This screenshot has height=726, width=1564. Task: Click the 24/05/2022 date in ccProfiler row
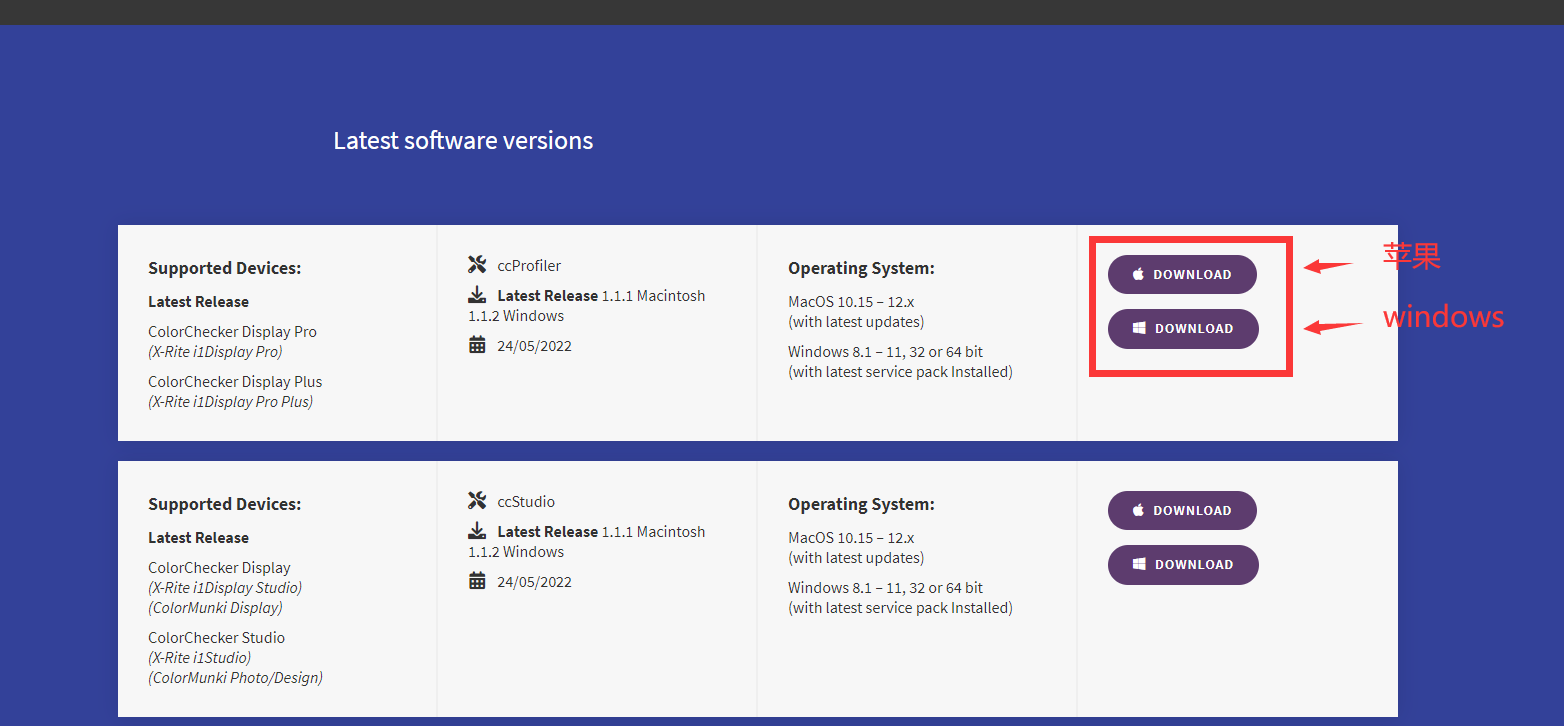tap(534, 346)
